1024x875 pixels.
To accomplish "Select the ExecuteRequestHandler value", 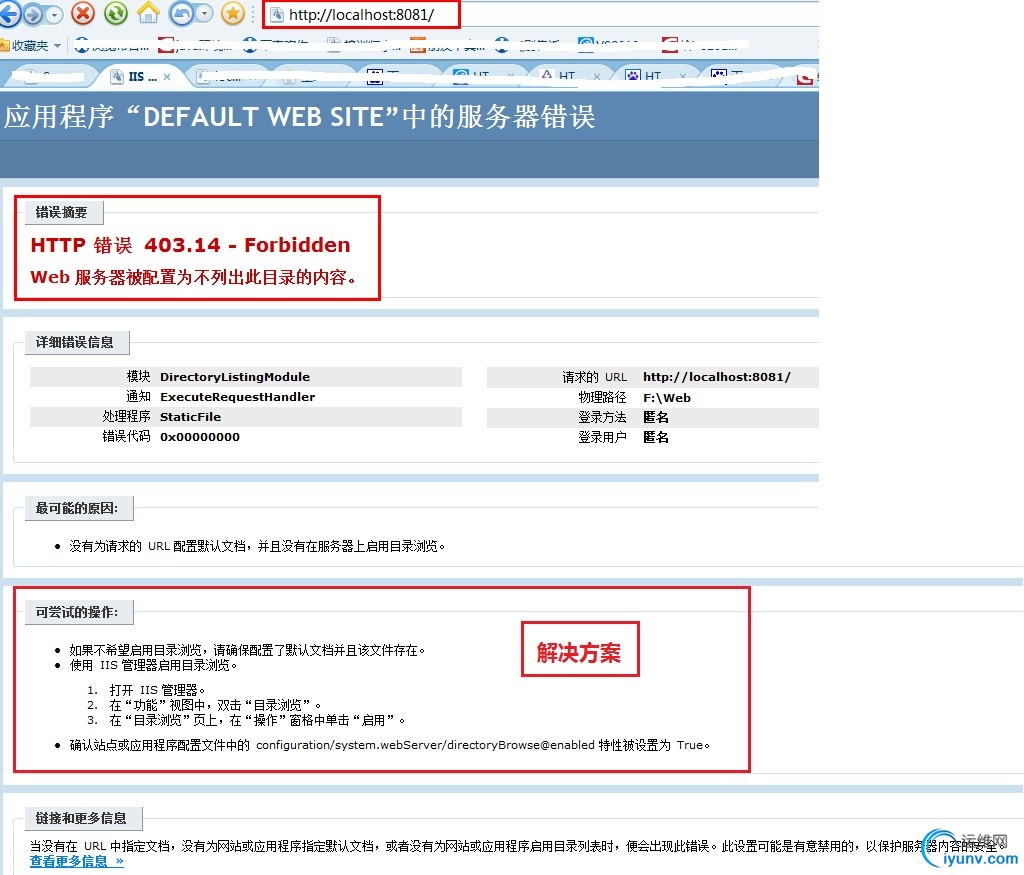I will point(238,397).
